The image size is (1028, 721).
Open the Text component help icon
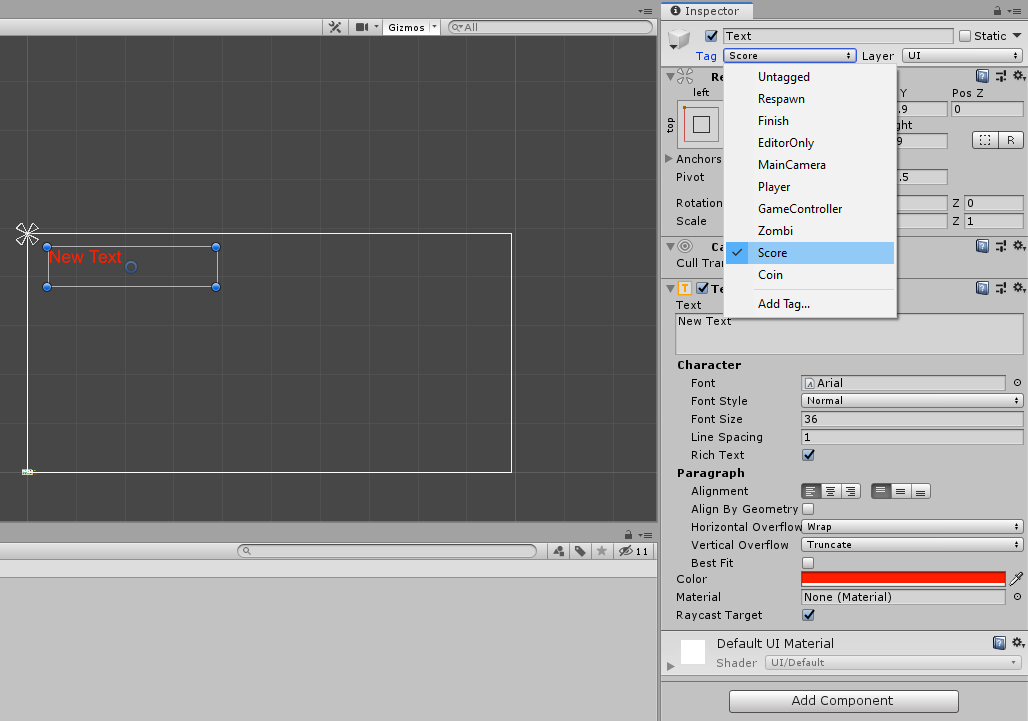pos(982,288)
